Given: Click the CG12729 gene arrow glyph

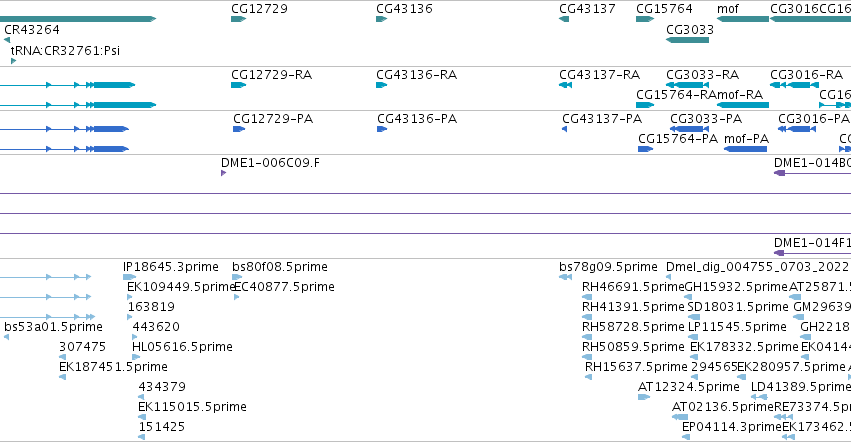Looking at the screenshot, I should point(238,19).
